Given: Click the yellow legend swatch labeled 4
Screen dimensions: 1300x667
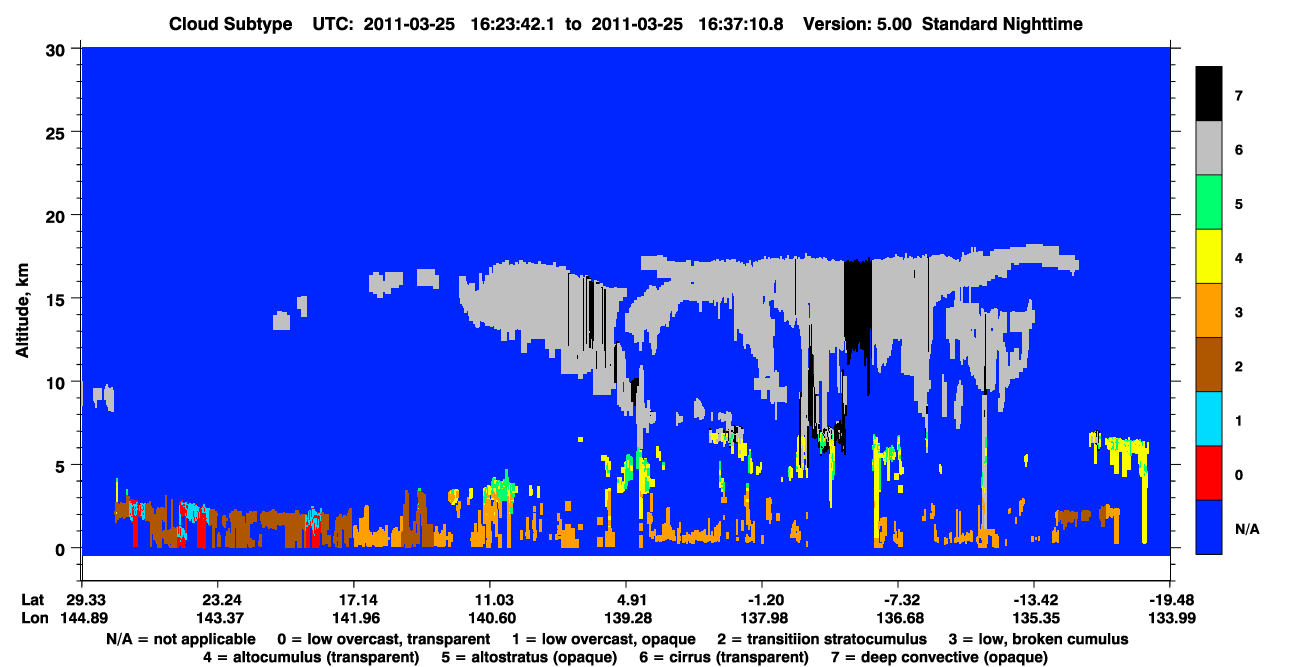Looking at the screenshot, I should (1209, 256).
